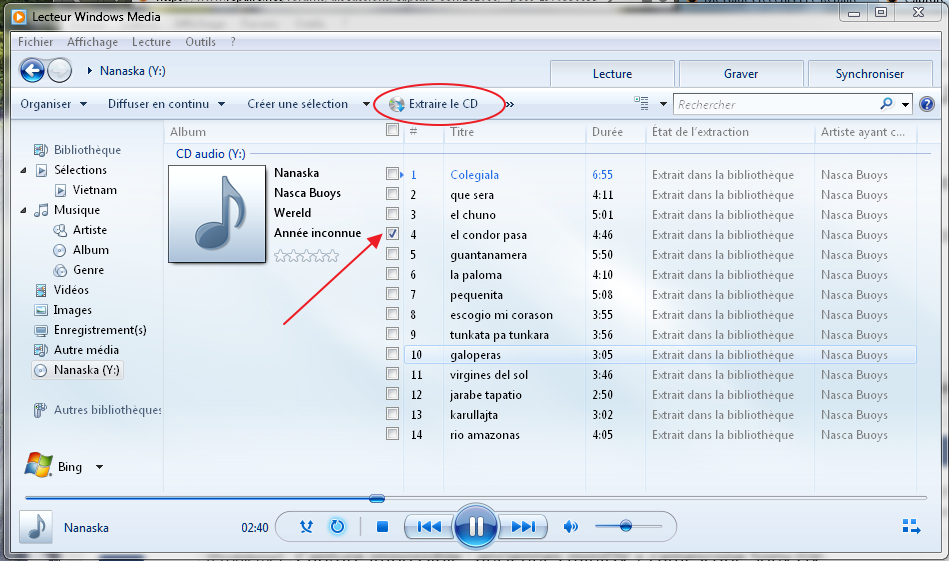Open Diffuser en continu dropdown

point(166,103)
